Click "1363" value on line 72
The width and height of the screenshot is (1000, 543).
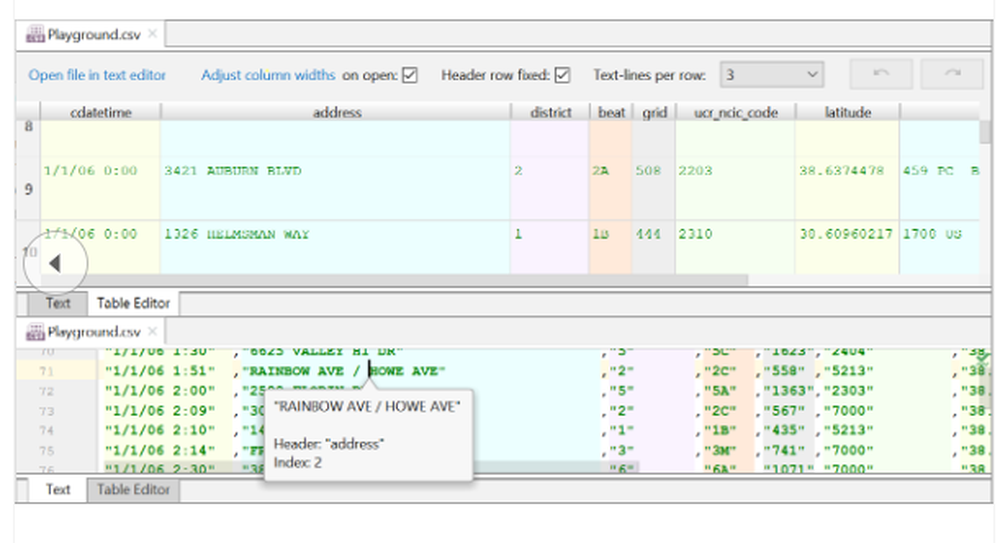789,391
